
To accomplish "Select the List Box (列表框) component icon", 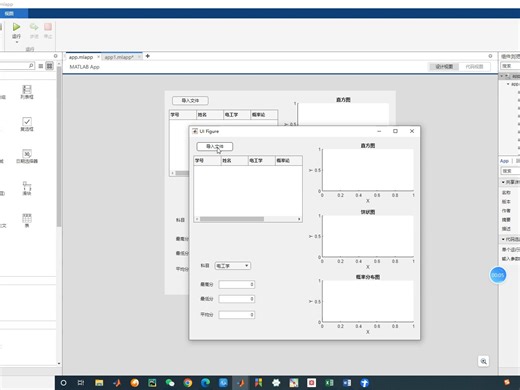I will coord(27,89).
